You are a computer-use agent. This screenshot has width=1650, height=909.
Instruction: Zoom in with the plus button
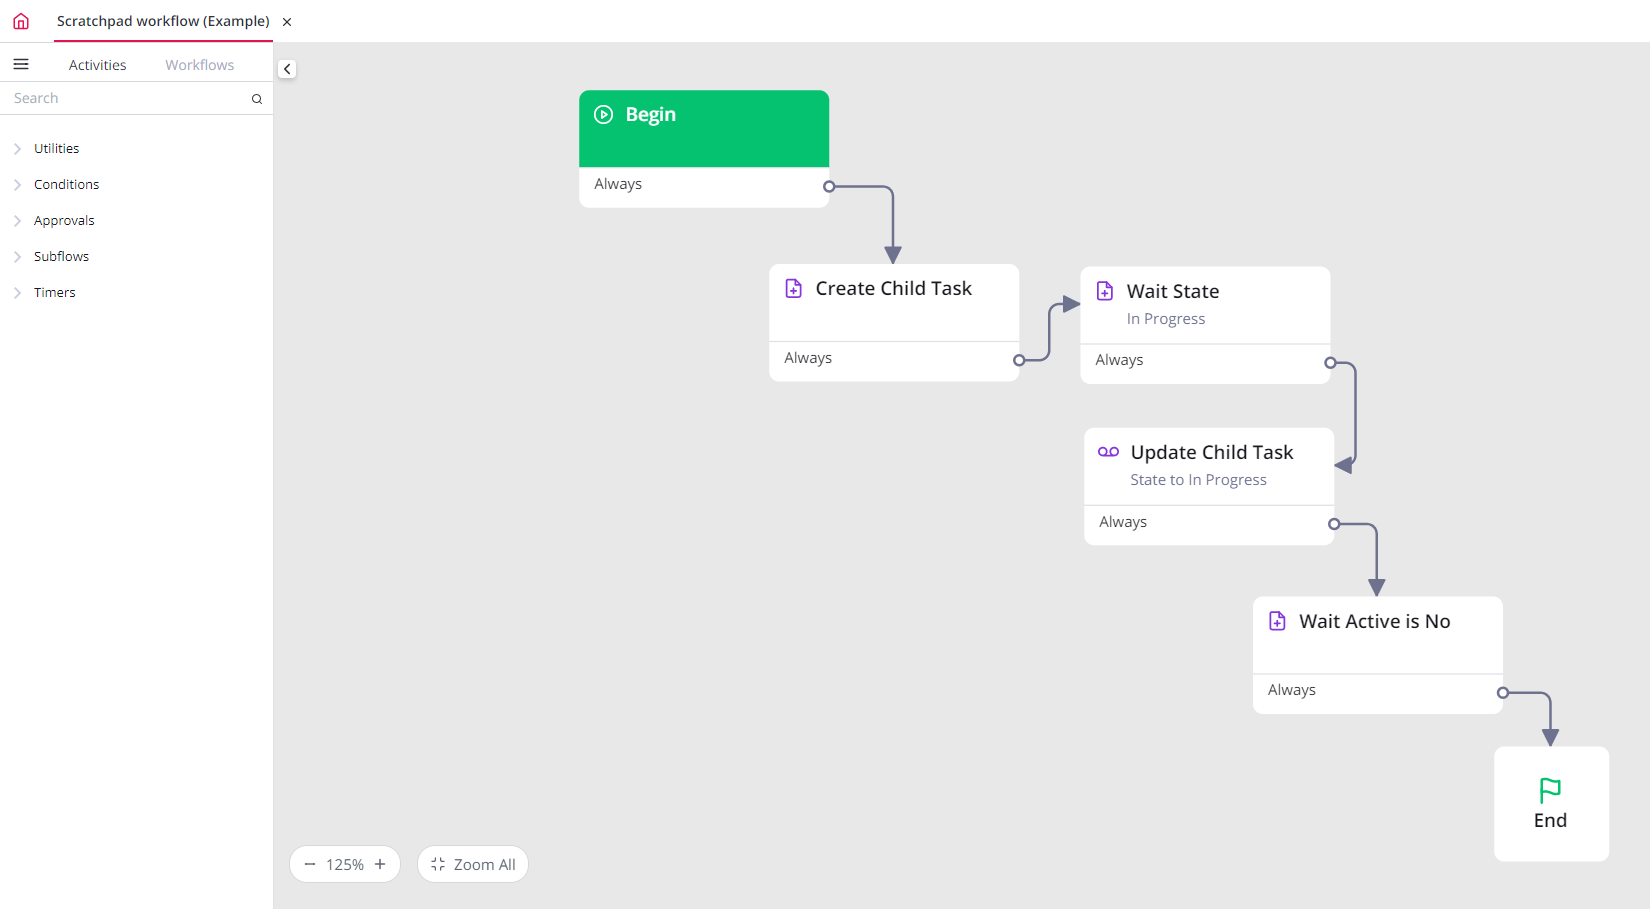pos(380,864)
